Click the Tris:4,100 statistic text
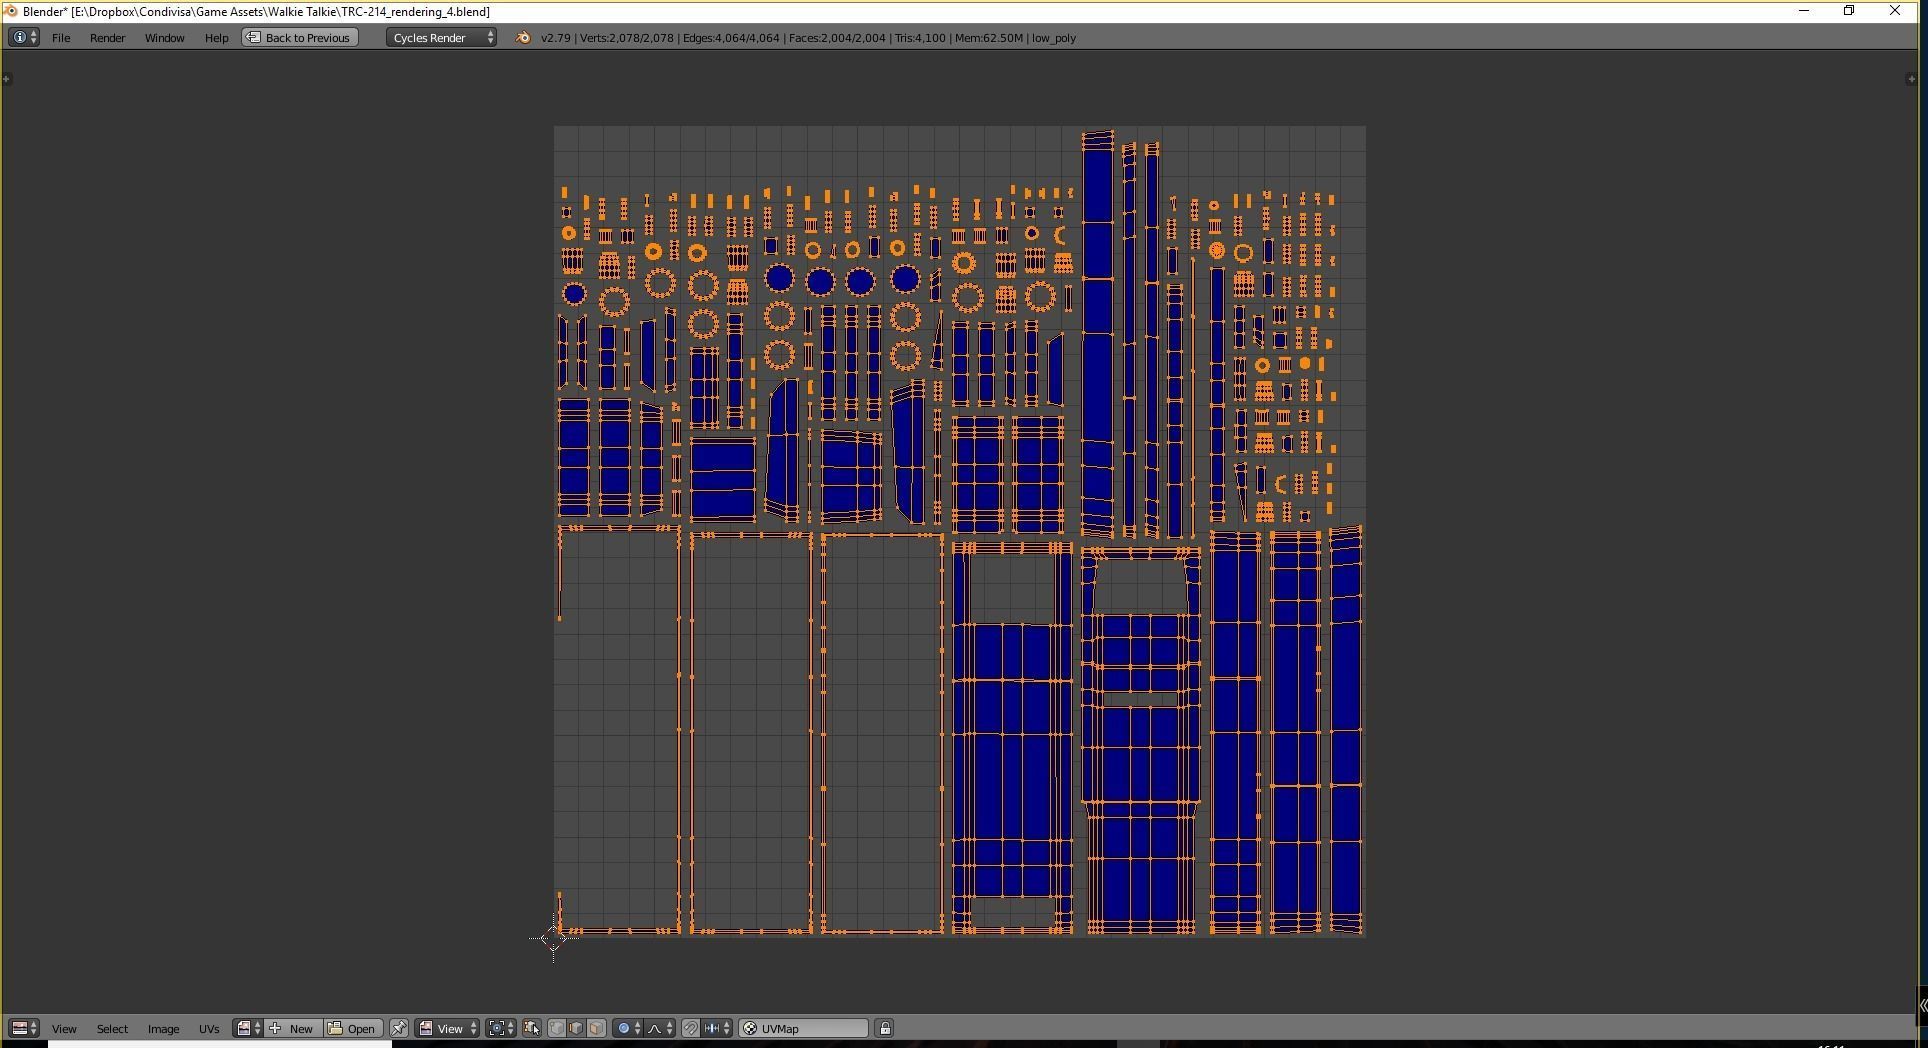The image size is (1928, 1048). (920, 38)
